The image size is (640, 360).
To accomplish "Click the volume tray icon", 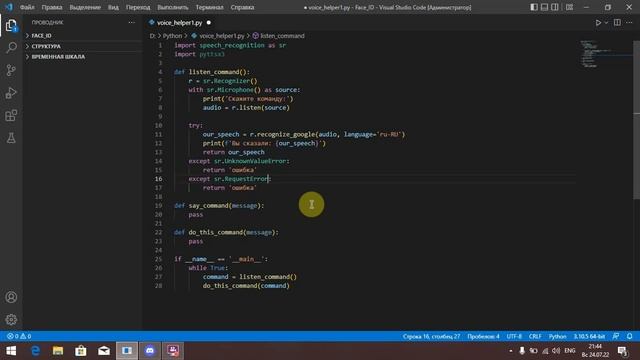I will click(556, 351).
